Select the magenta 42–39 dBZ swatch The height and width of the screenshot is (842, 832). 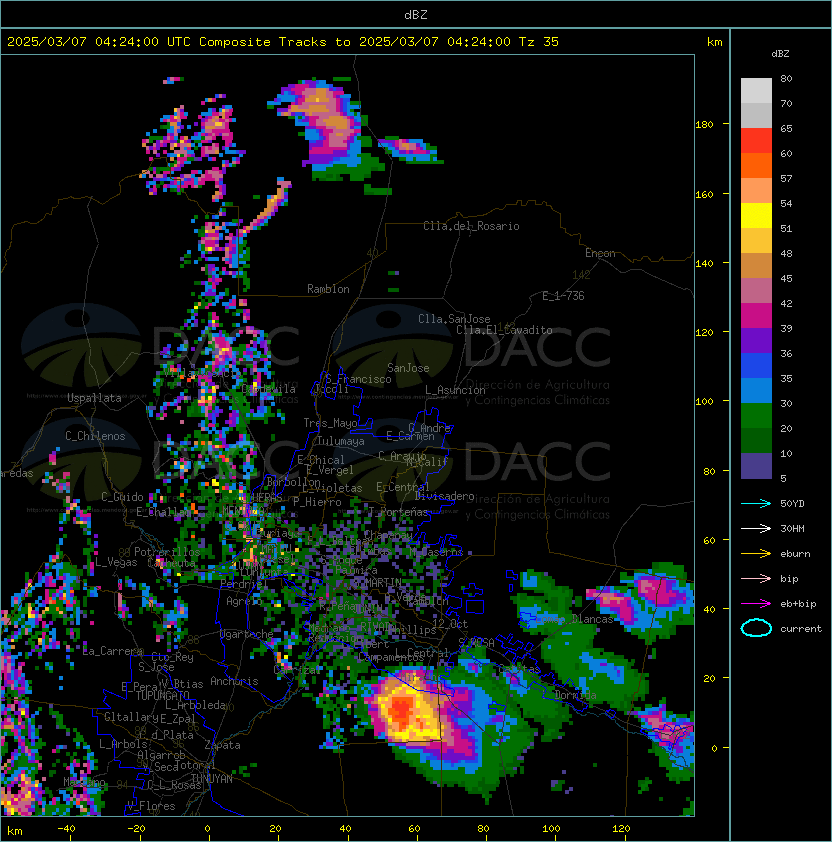point(756,315)
